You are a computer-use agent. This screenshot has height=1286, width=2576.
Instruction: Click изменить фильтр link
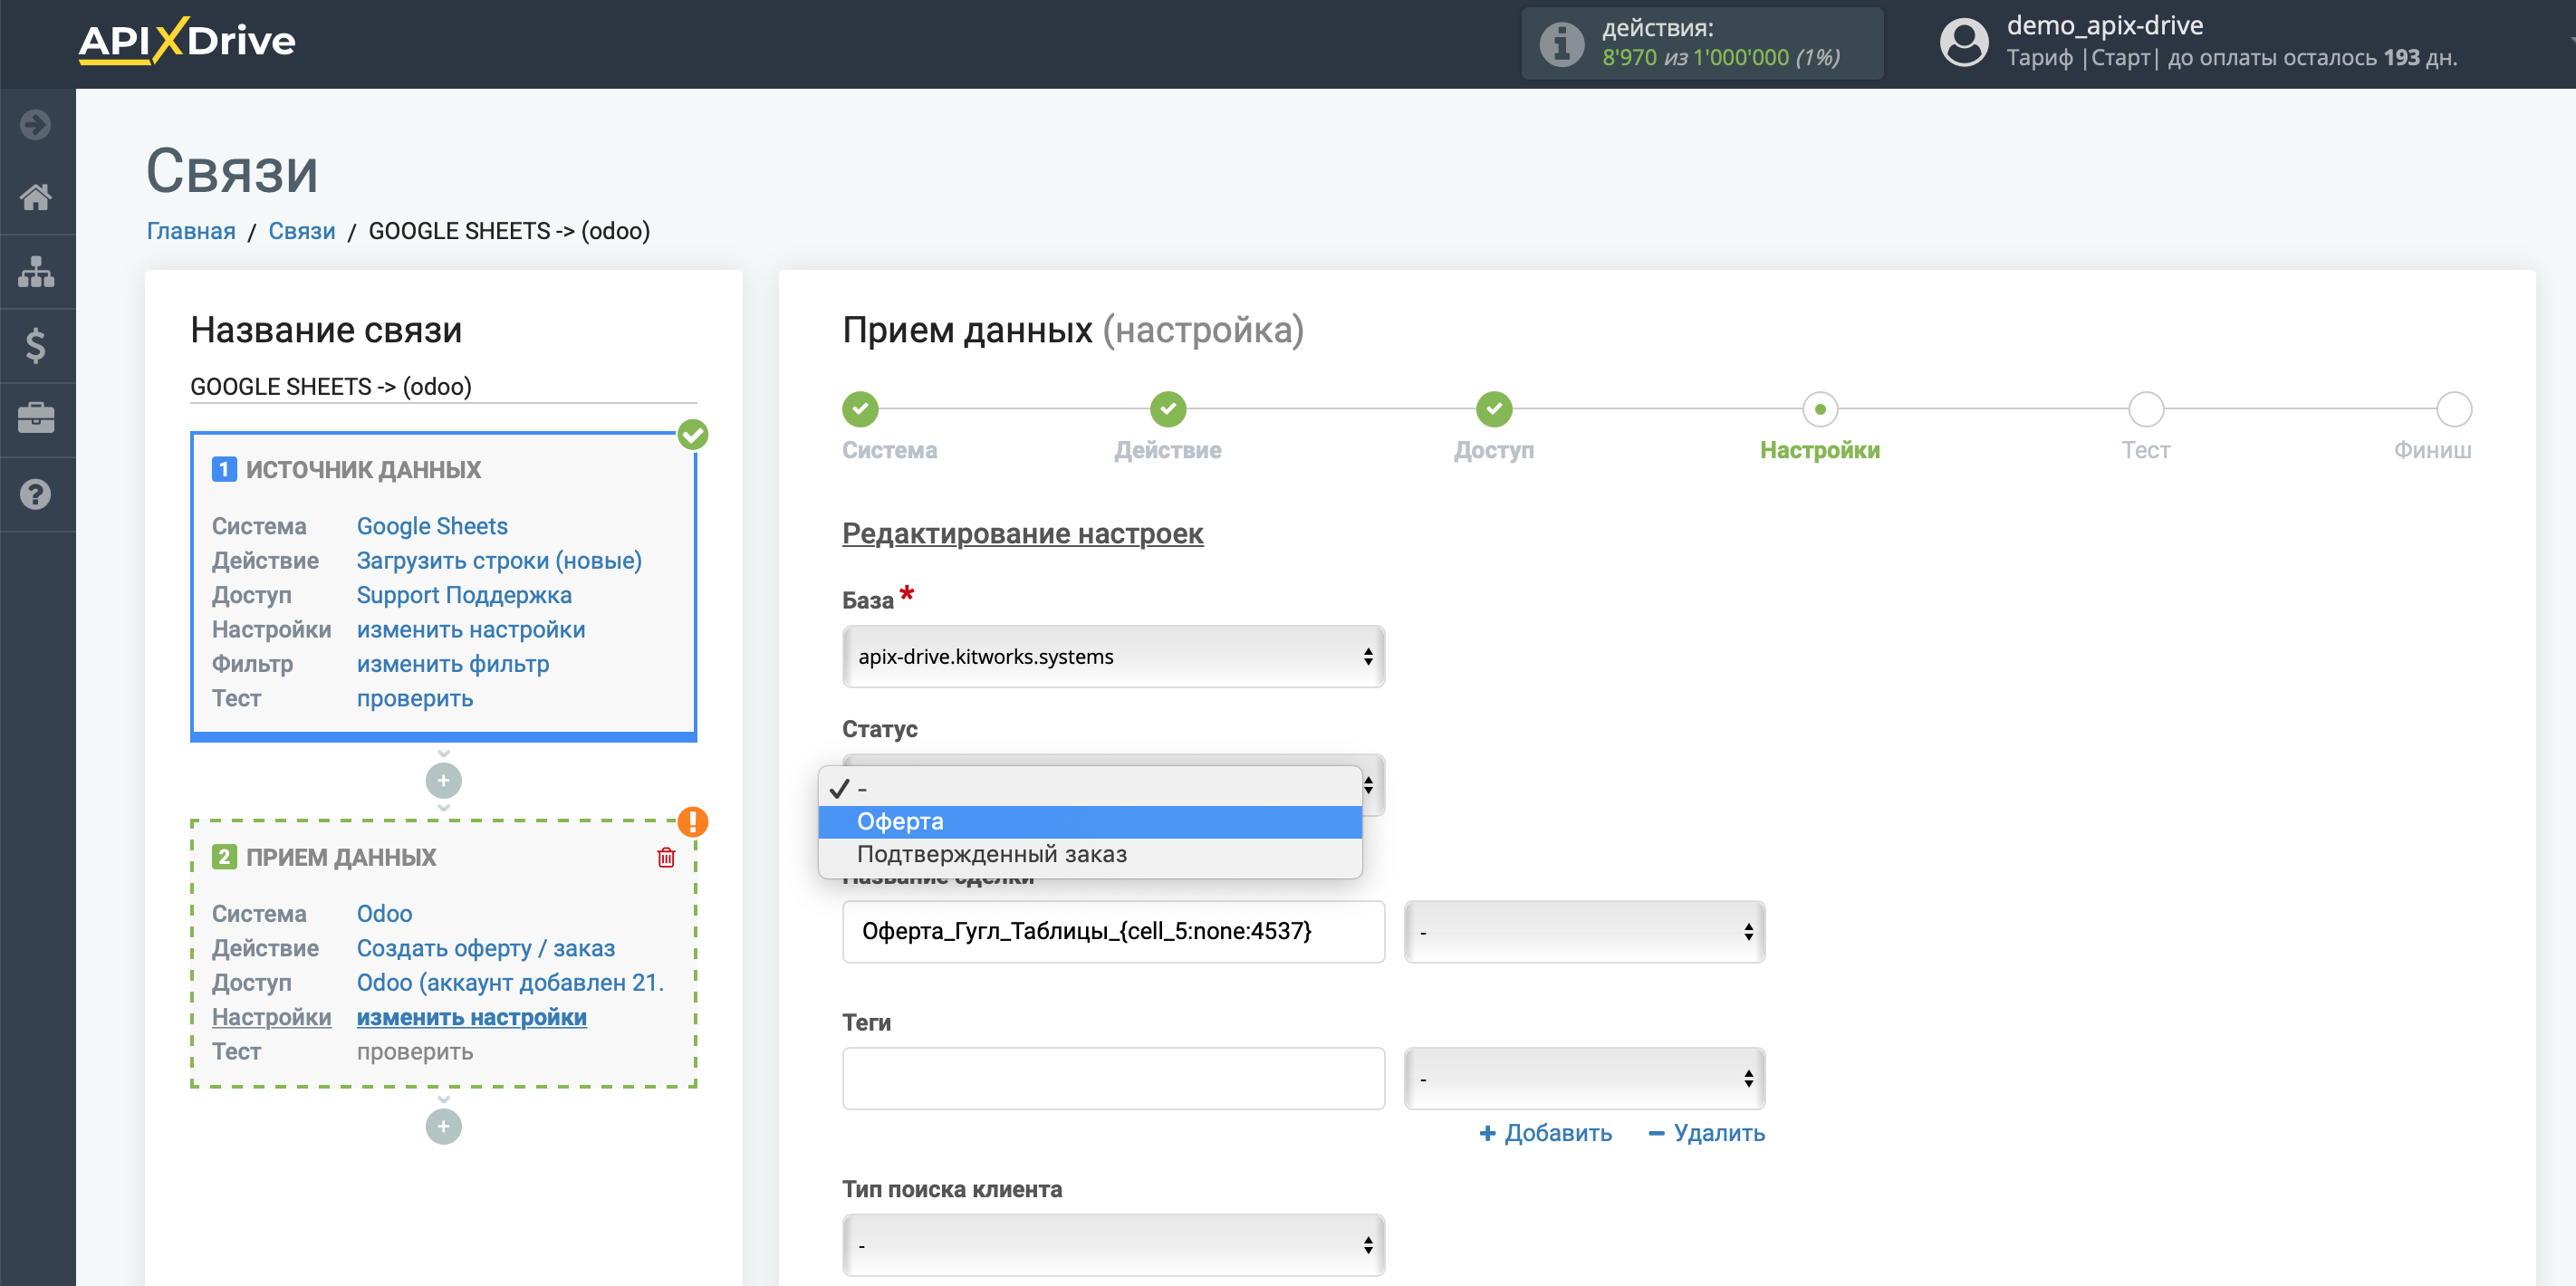(453, 664)
